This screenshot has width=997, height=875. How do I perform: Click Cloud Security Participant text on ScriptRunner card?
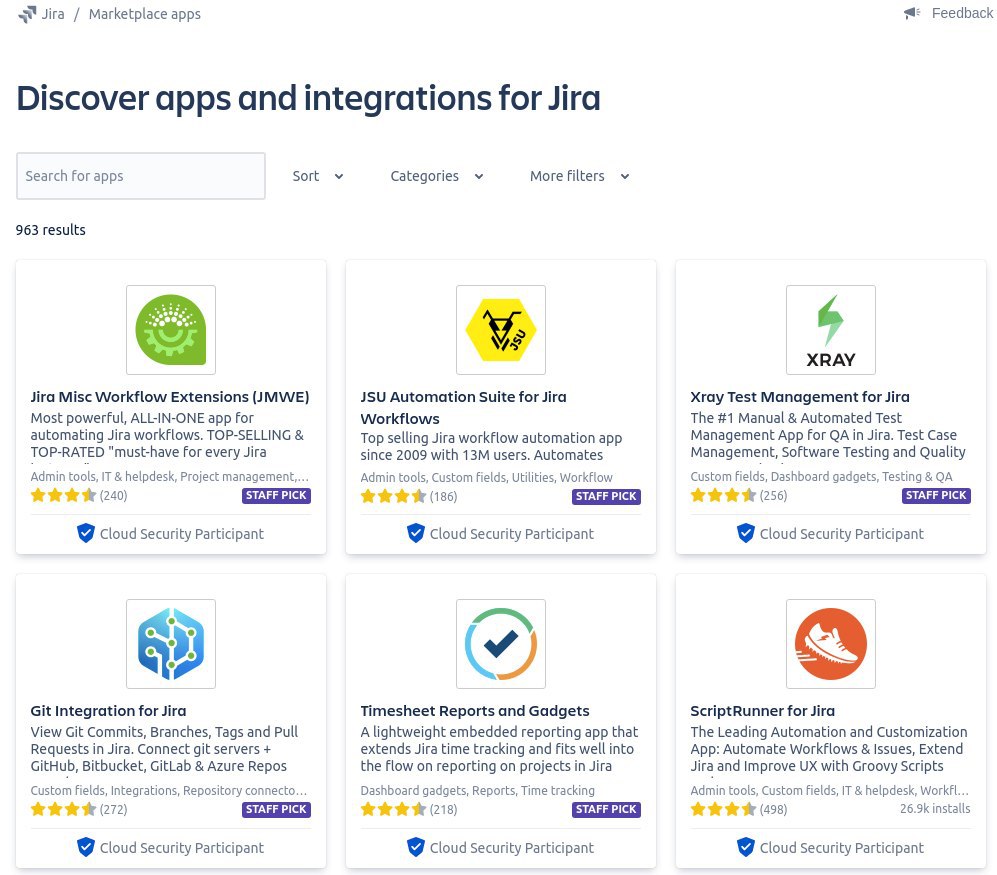[842, 848]
